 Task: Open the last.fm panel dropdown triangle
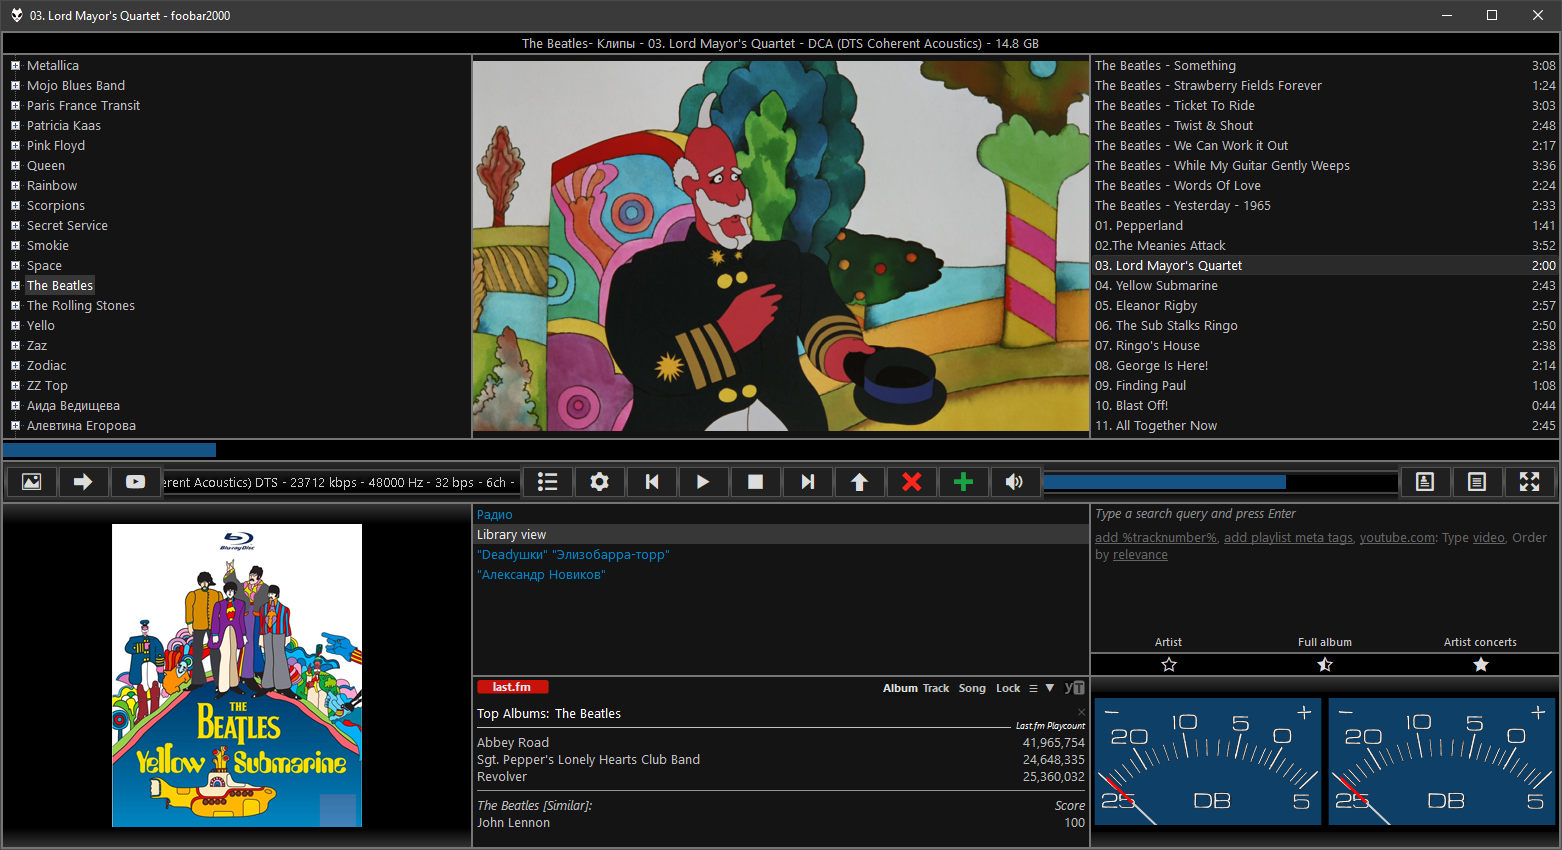point(1049,688)
